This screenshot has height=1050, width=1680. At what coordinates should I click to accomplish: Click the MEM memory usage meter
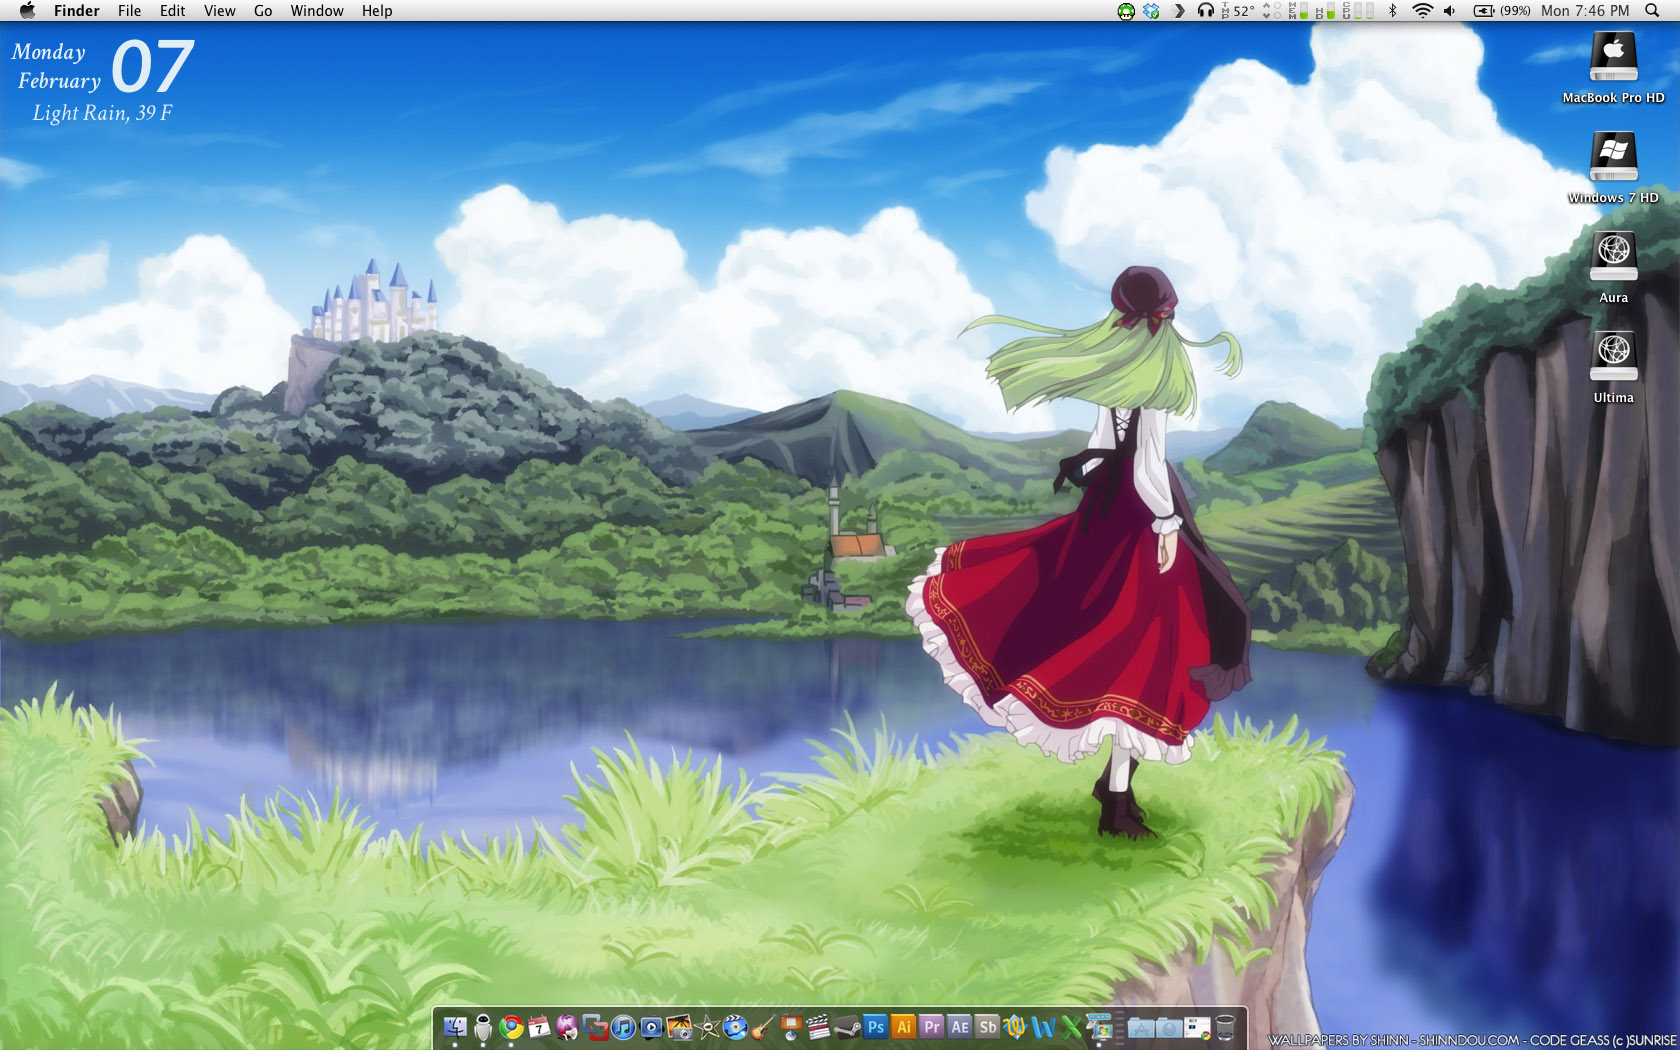(x=1298, y=11)
